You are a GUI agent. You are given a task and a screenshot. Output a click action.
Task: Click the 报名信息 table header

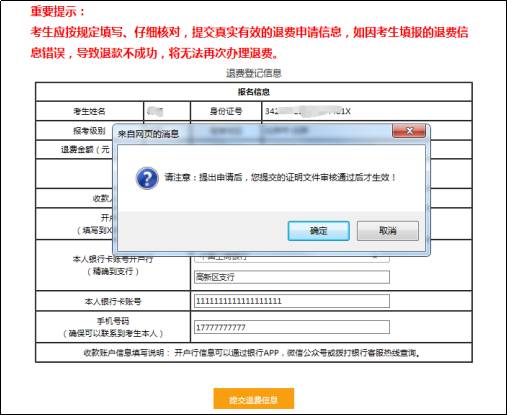[x=254, y=92]
